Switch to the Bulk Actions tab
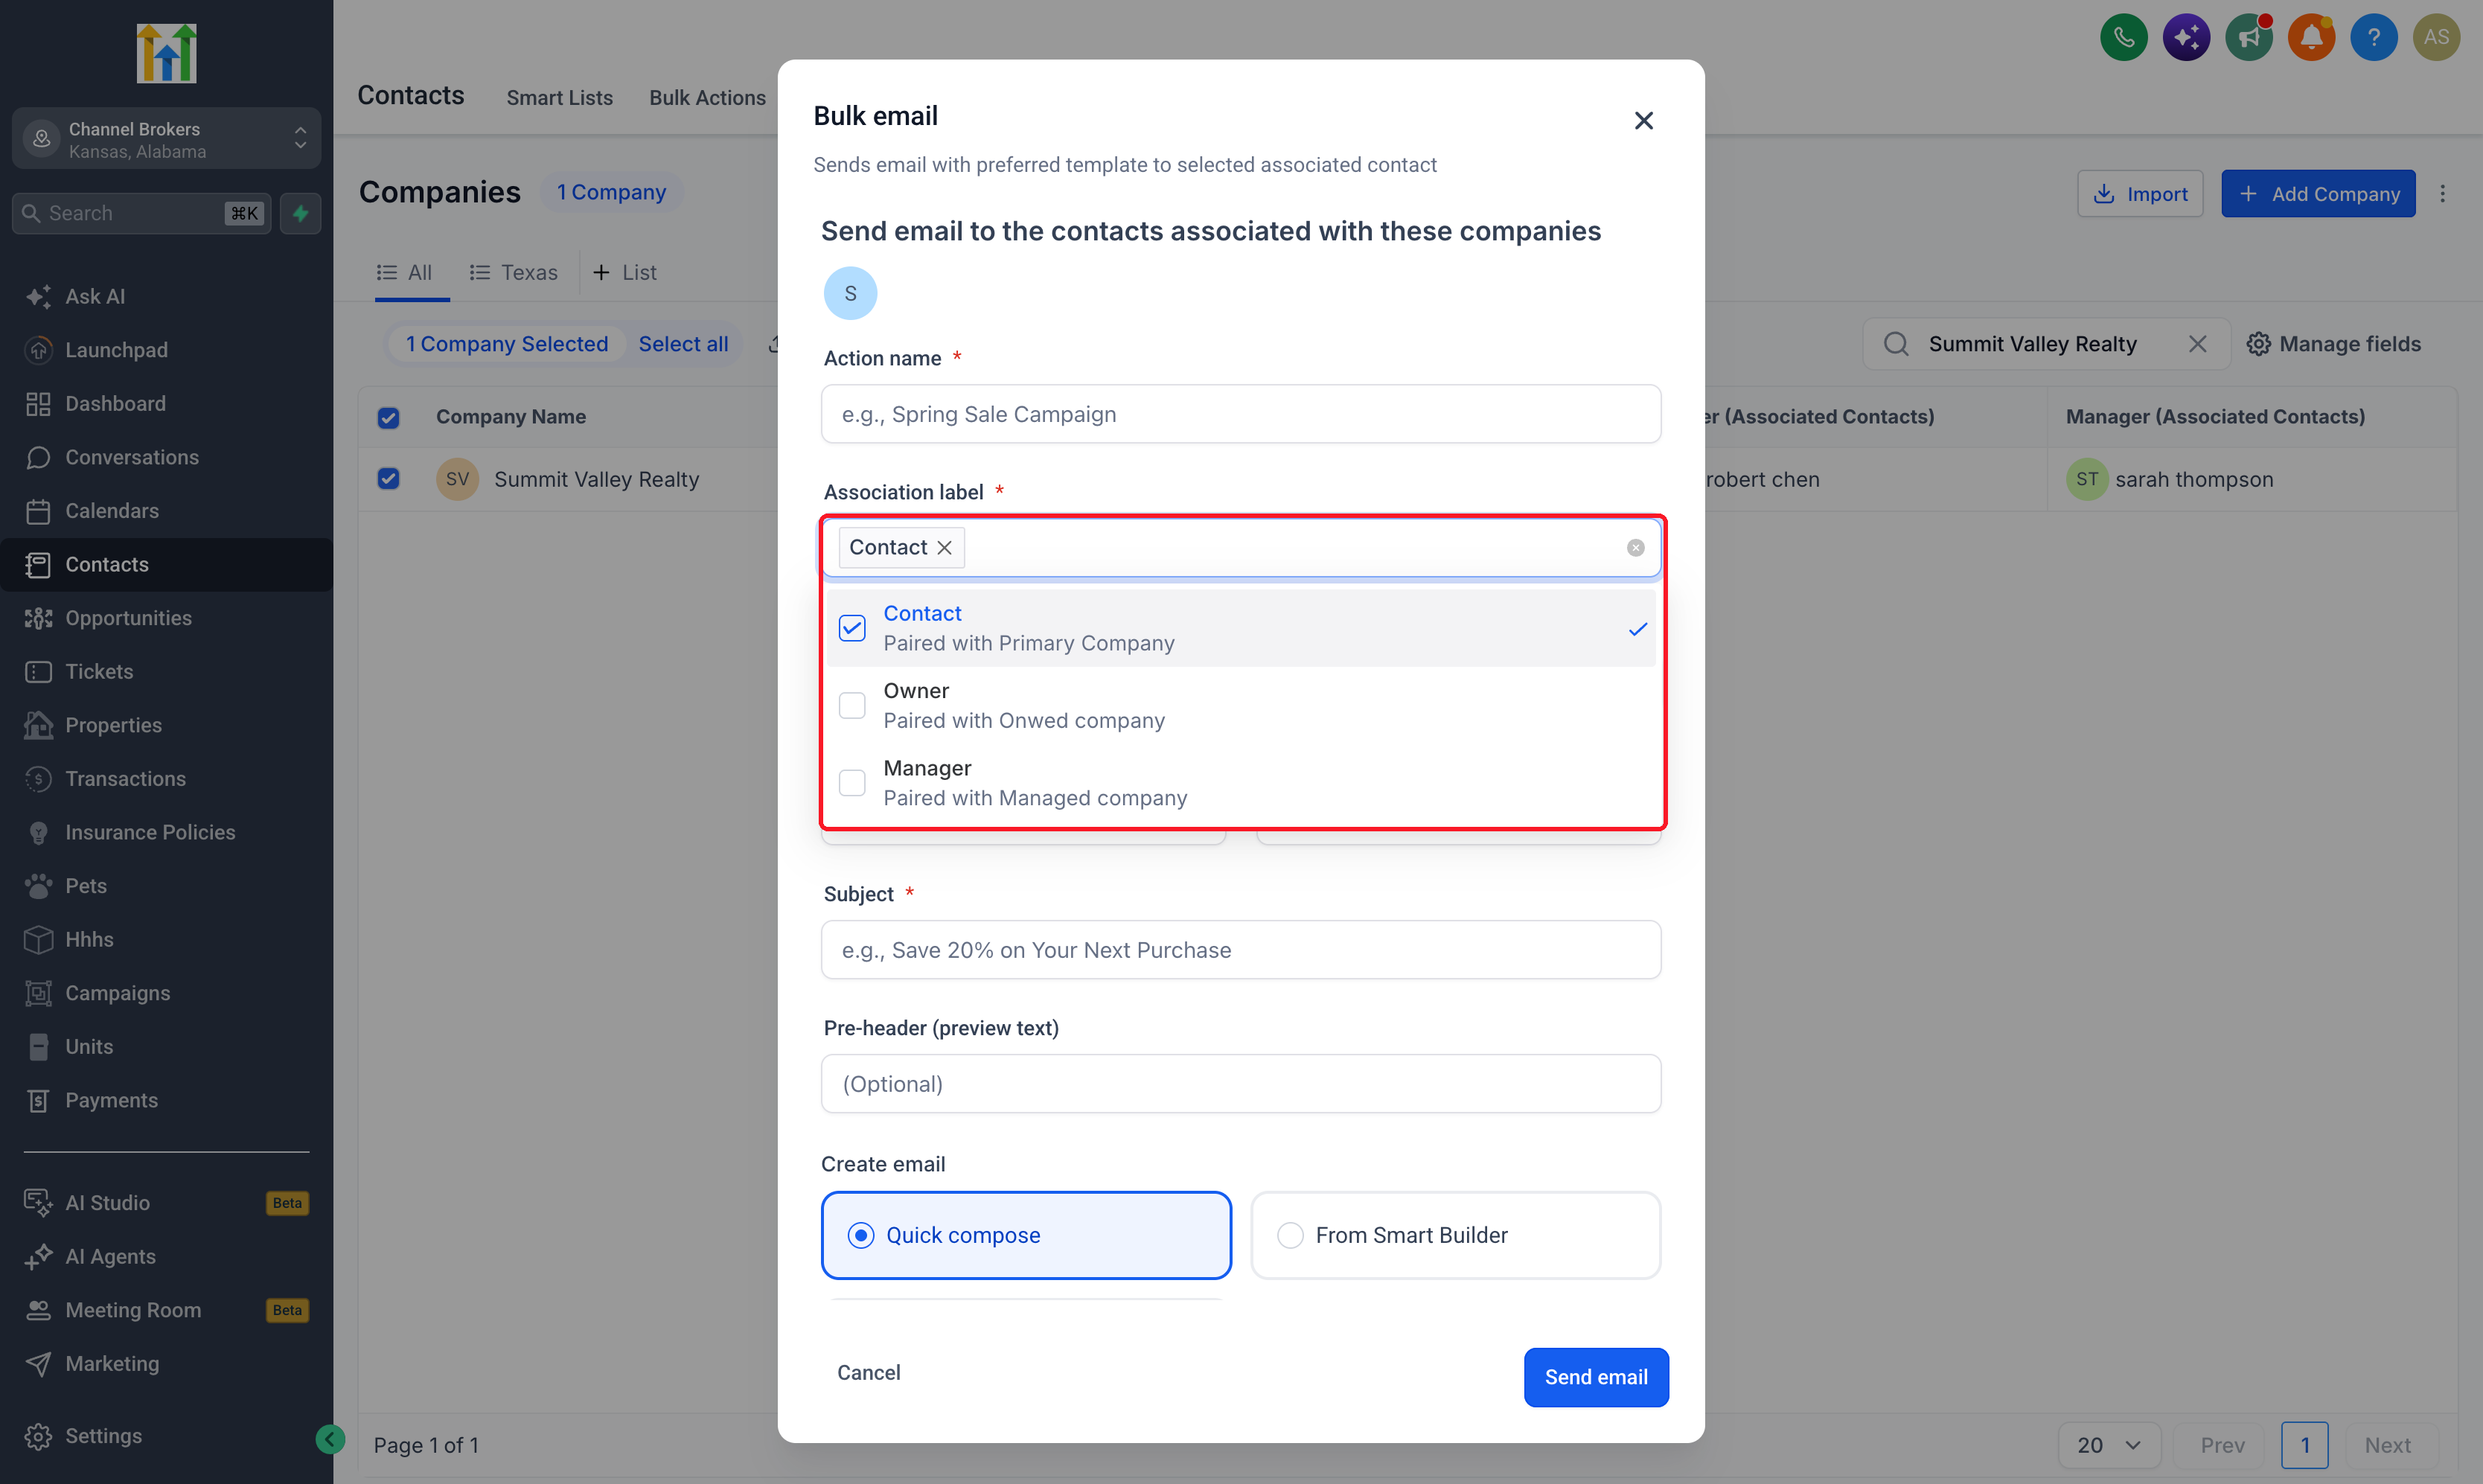This screenshot has height=1484, width=2483. pyautogui.click(x=707, y=98)
